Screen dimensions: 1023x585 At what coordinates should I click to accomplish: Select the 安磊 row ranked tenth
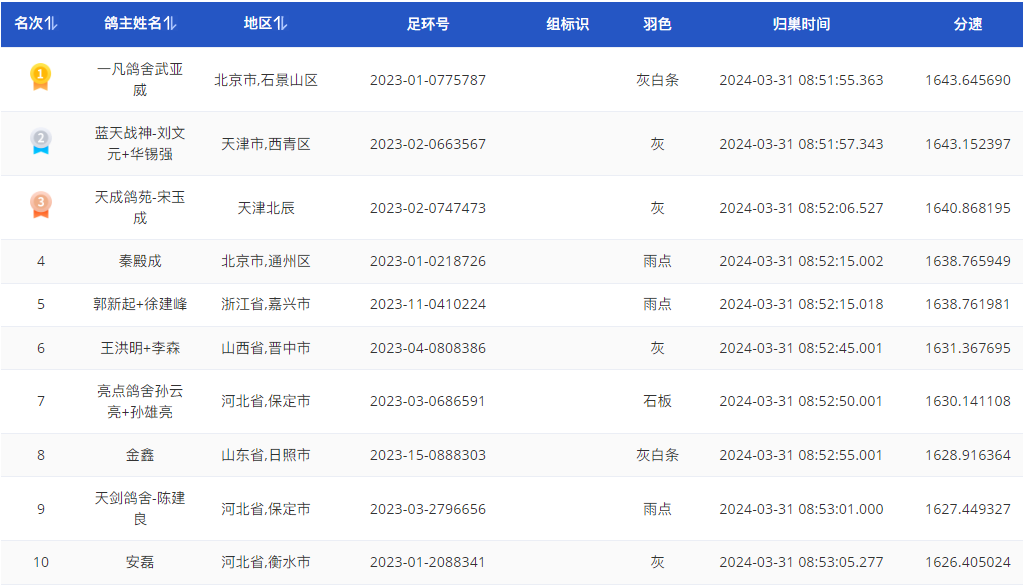point(140,562)
